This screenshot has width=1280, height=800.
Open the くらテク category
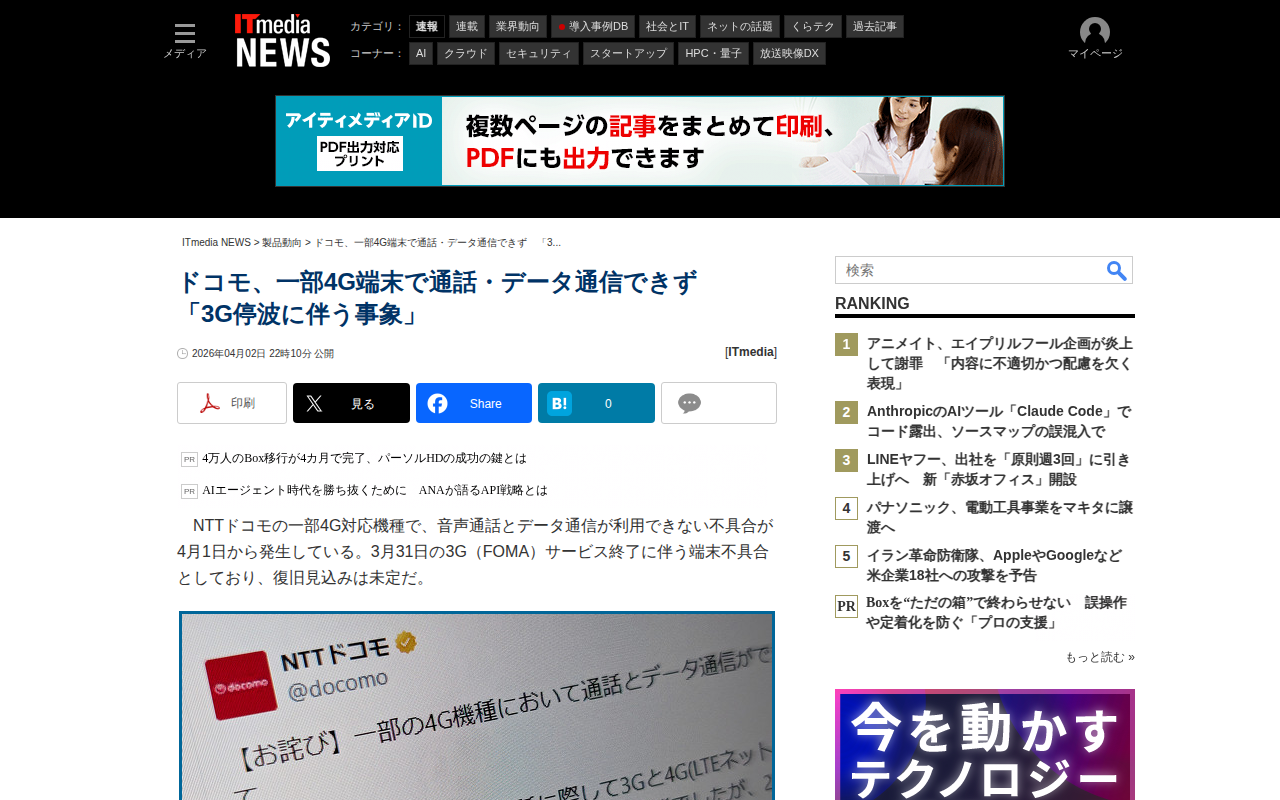pos(813,27)
